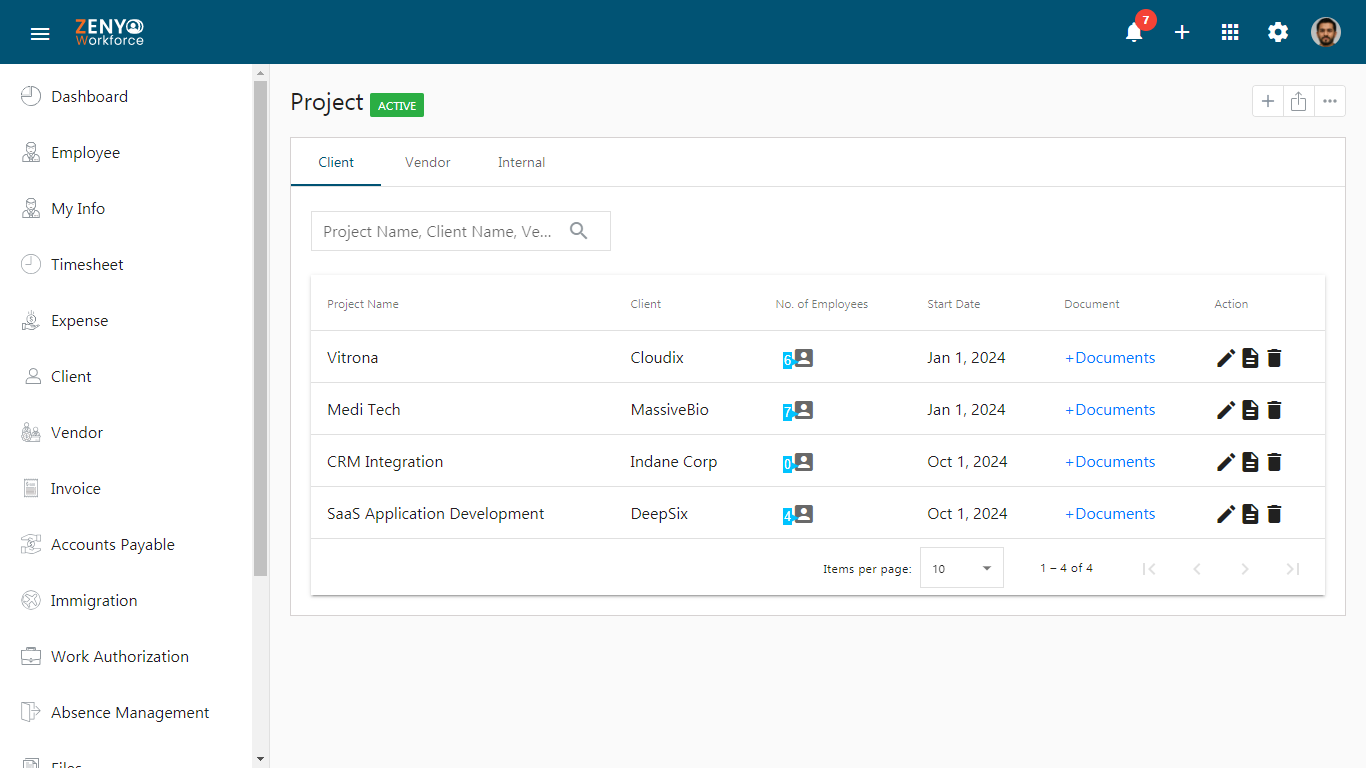Open the user profile avatar
Screen dimensions: 1366x768
[x=1326, y=32]
